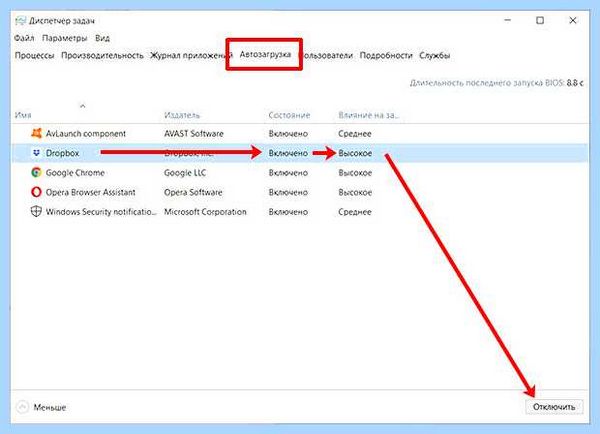Viewport: 600px width, 434px height.
Task: Open the Параметры menu
Action: pyautogui.click(x=65, y=38)
